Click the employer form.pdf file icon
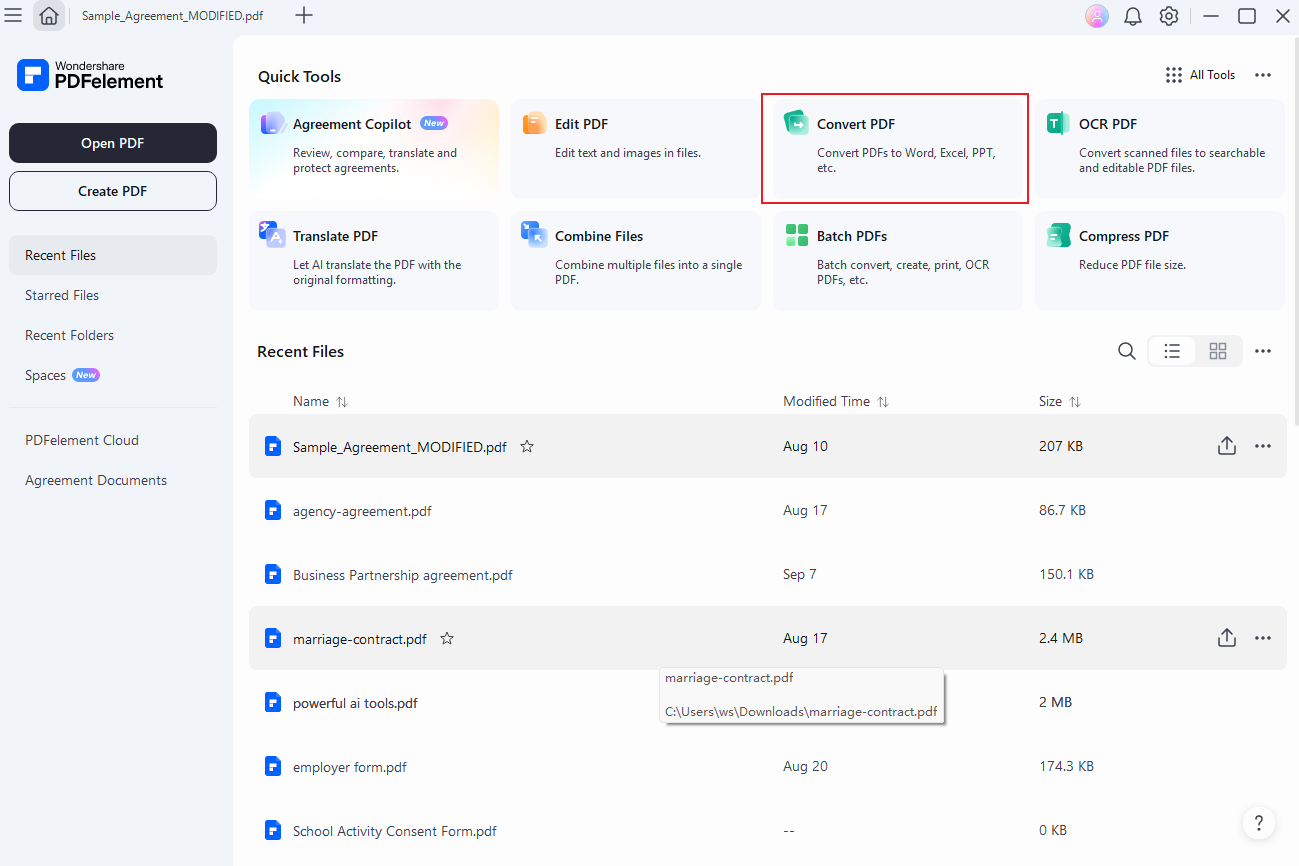Image resolution: width=1299 pixels, height=866 pixels. 272,766
